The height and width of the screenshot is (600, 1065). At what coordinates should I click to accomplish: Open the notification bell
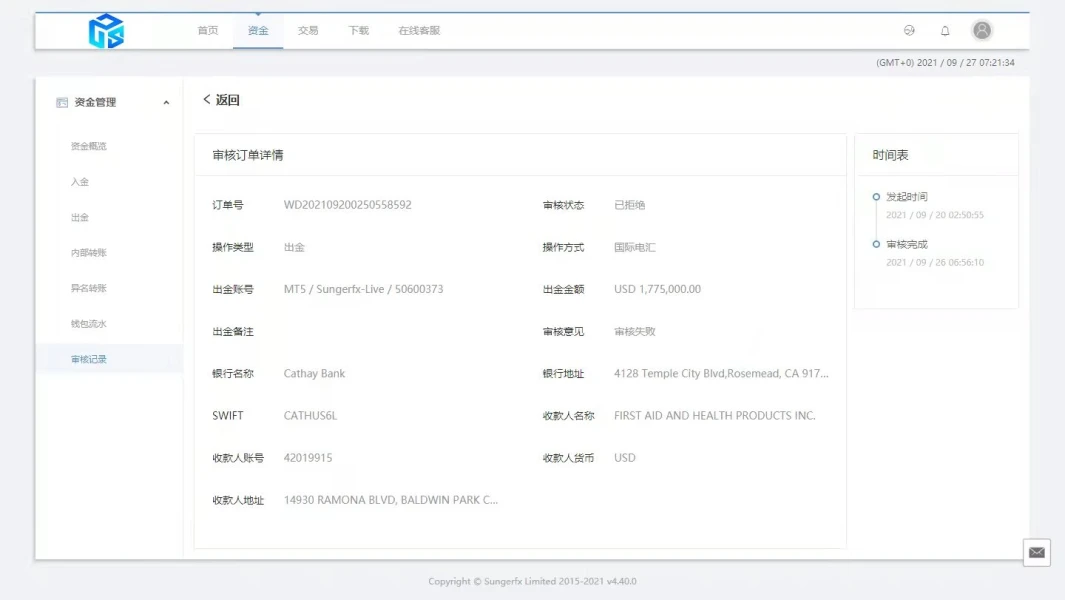pos(945,31)
